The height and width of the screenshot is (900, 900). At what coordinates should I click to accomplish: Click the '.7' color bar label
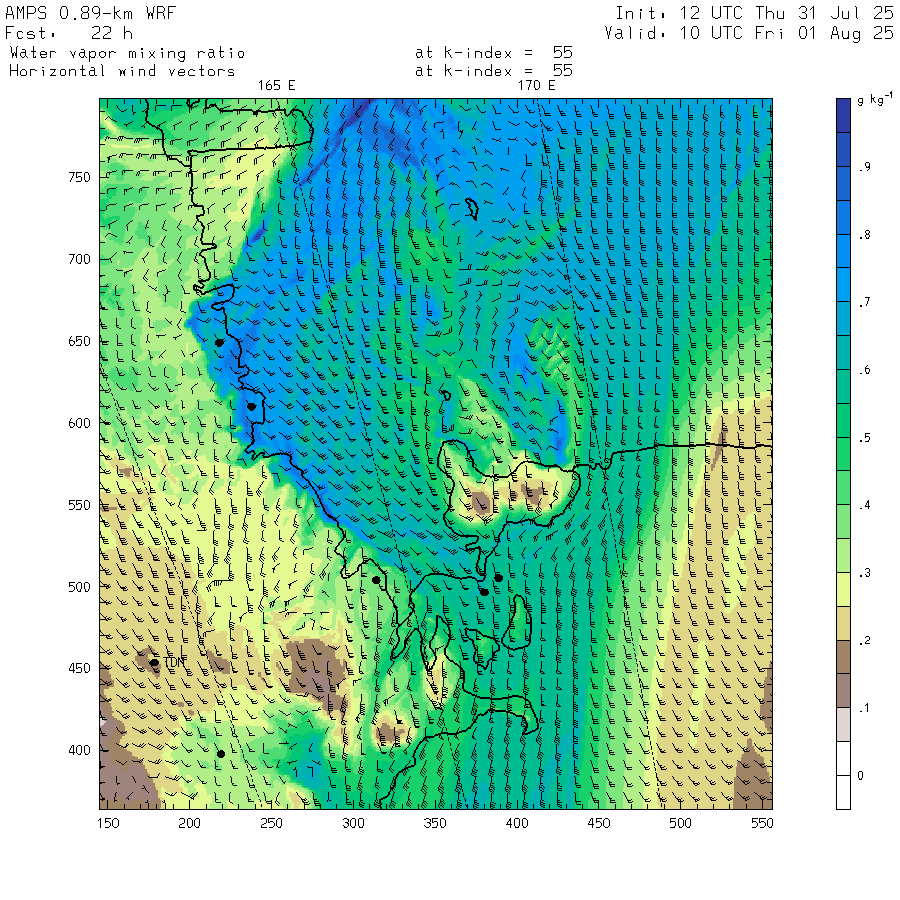[864, 302]
